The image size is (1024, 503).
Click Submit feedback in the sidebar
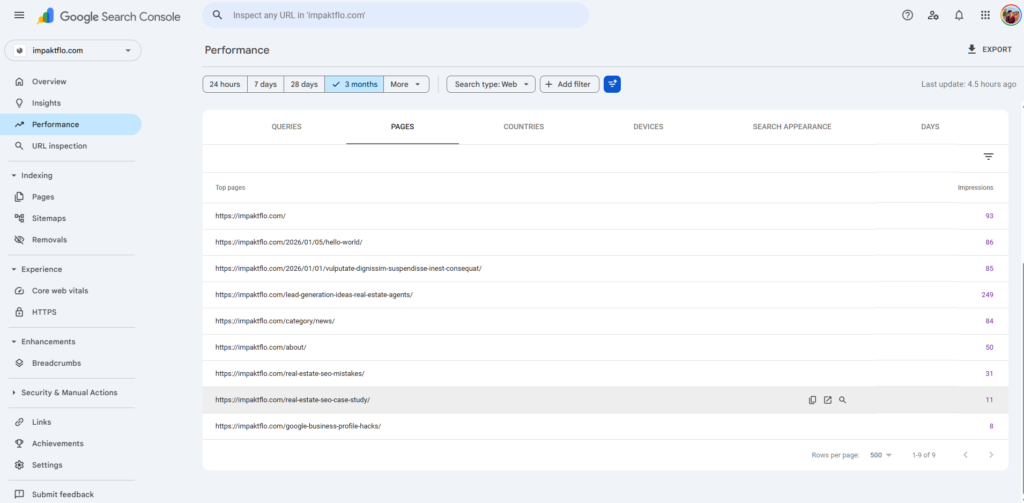point(71,495)
